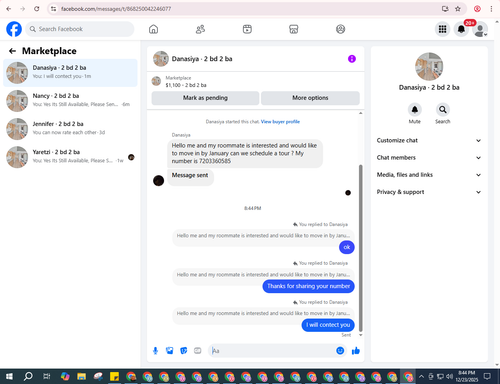Screen dimensions: 500x384
Task: Open the Groups icon in top navigation
Action: coord(340,29)
